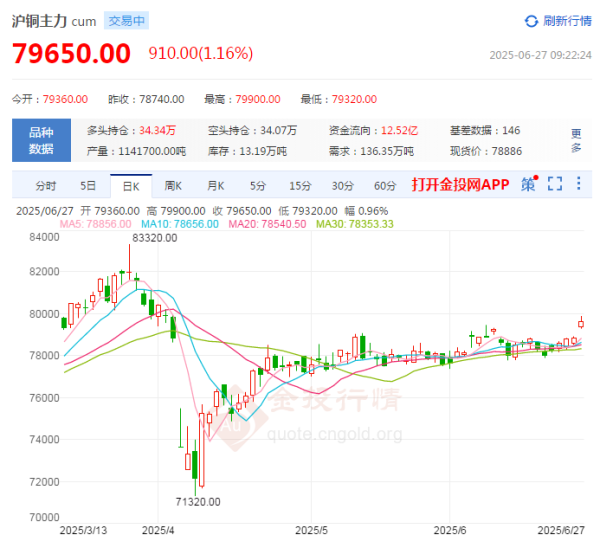600x535 pixels.
Task: Click the change value 910.00(1.16%)
Action: pos(201,53)
